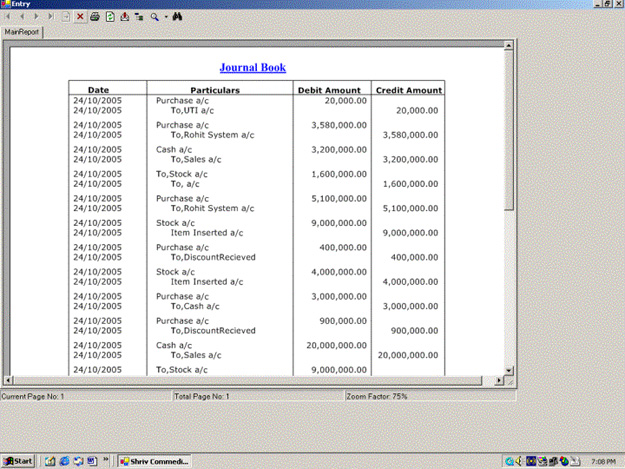
Task: Click the Export report icon
Action: (x=124, y=17)
